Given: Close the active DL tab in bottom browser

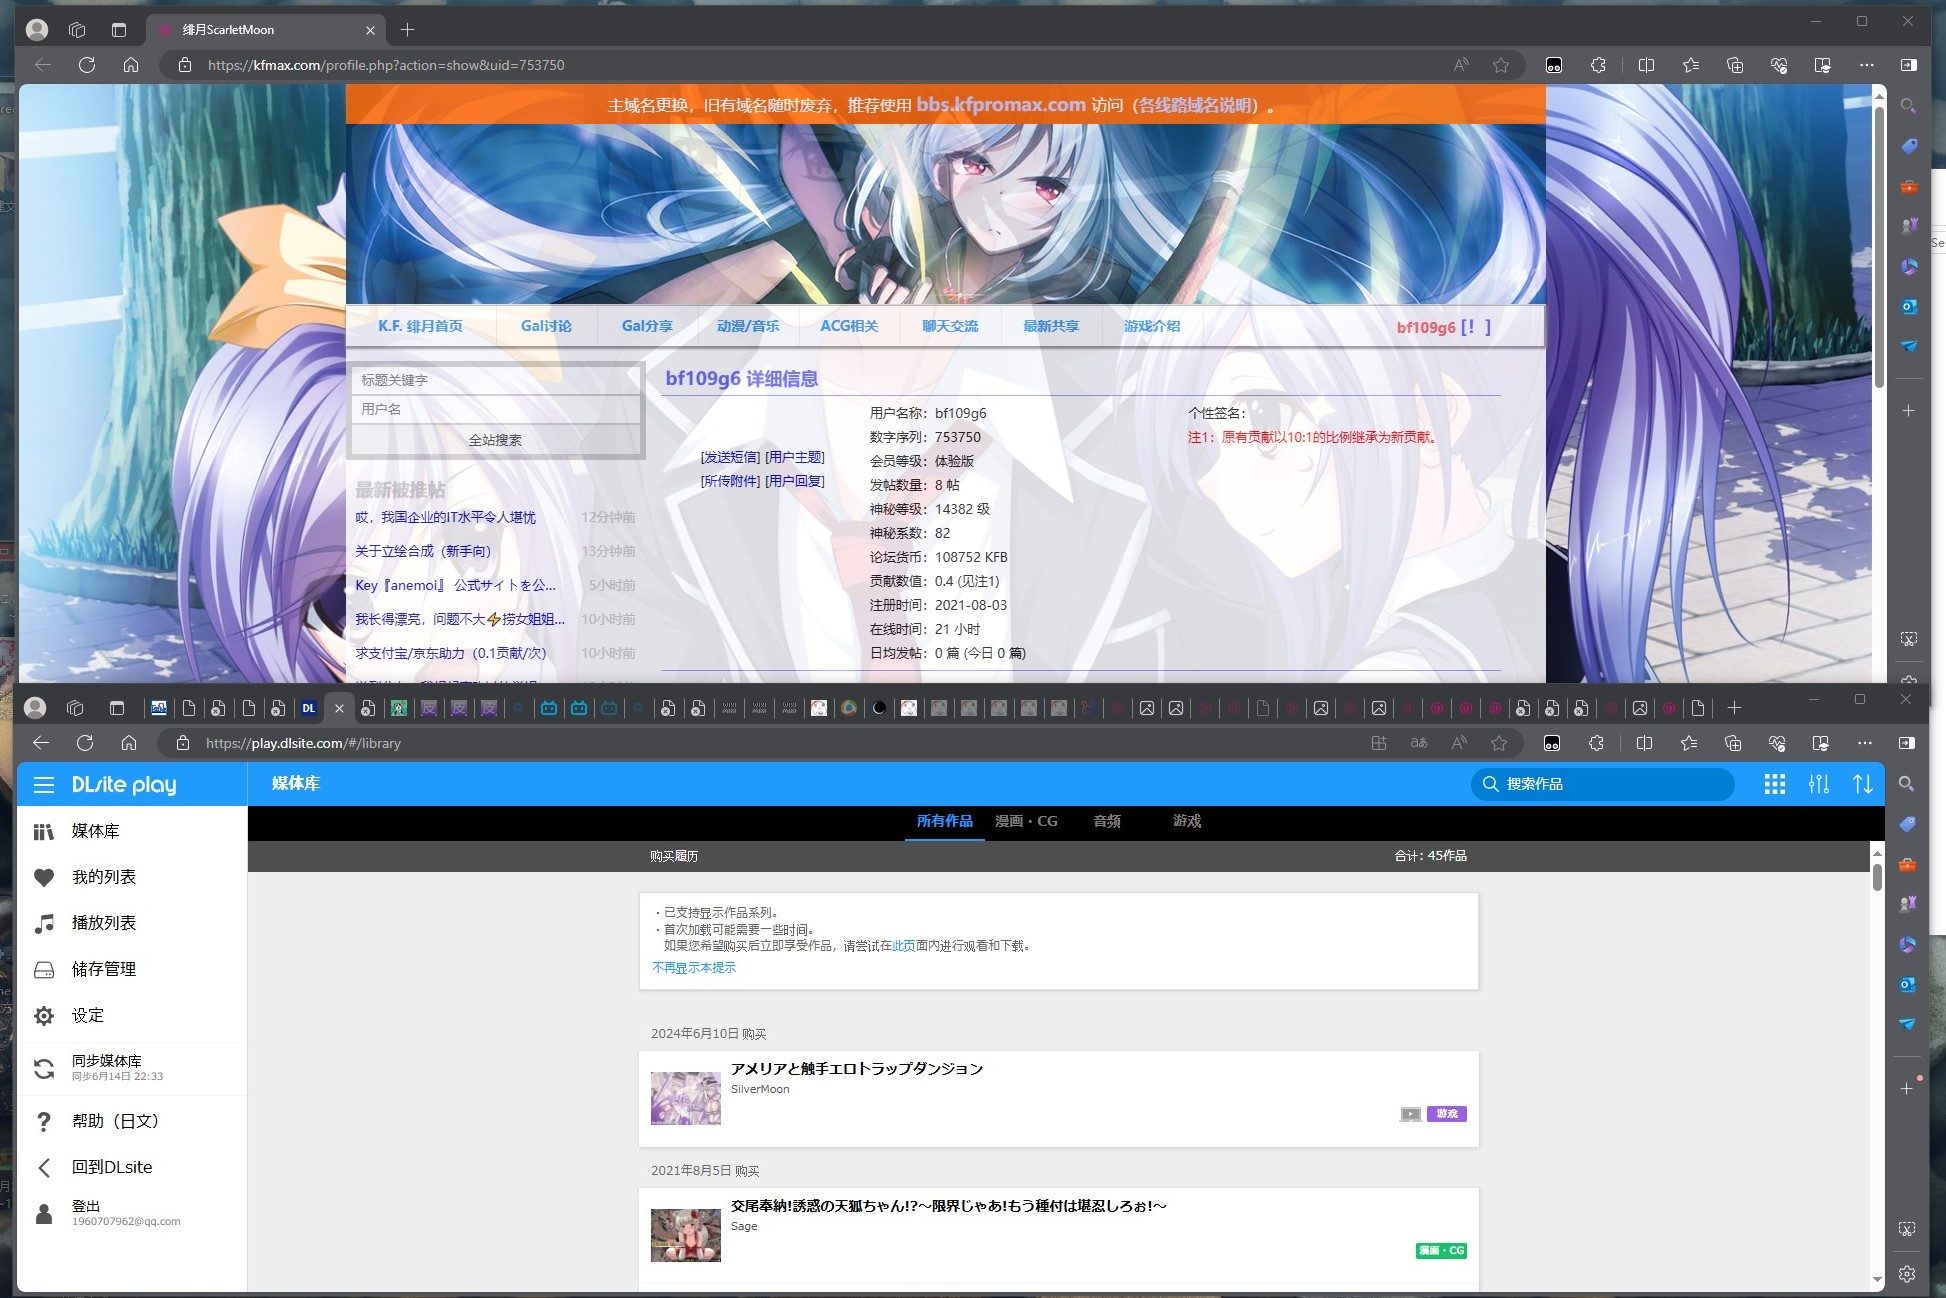Looking at the screenshot, I should 338,708.
